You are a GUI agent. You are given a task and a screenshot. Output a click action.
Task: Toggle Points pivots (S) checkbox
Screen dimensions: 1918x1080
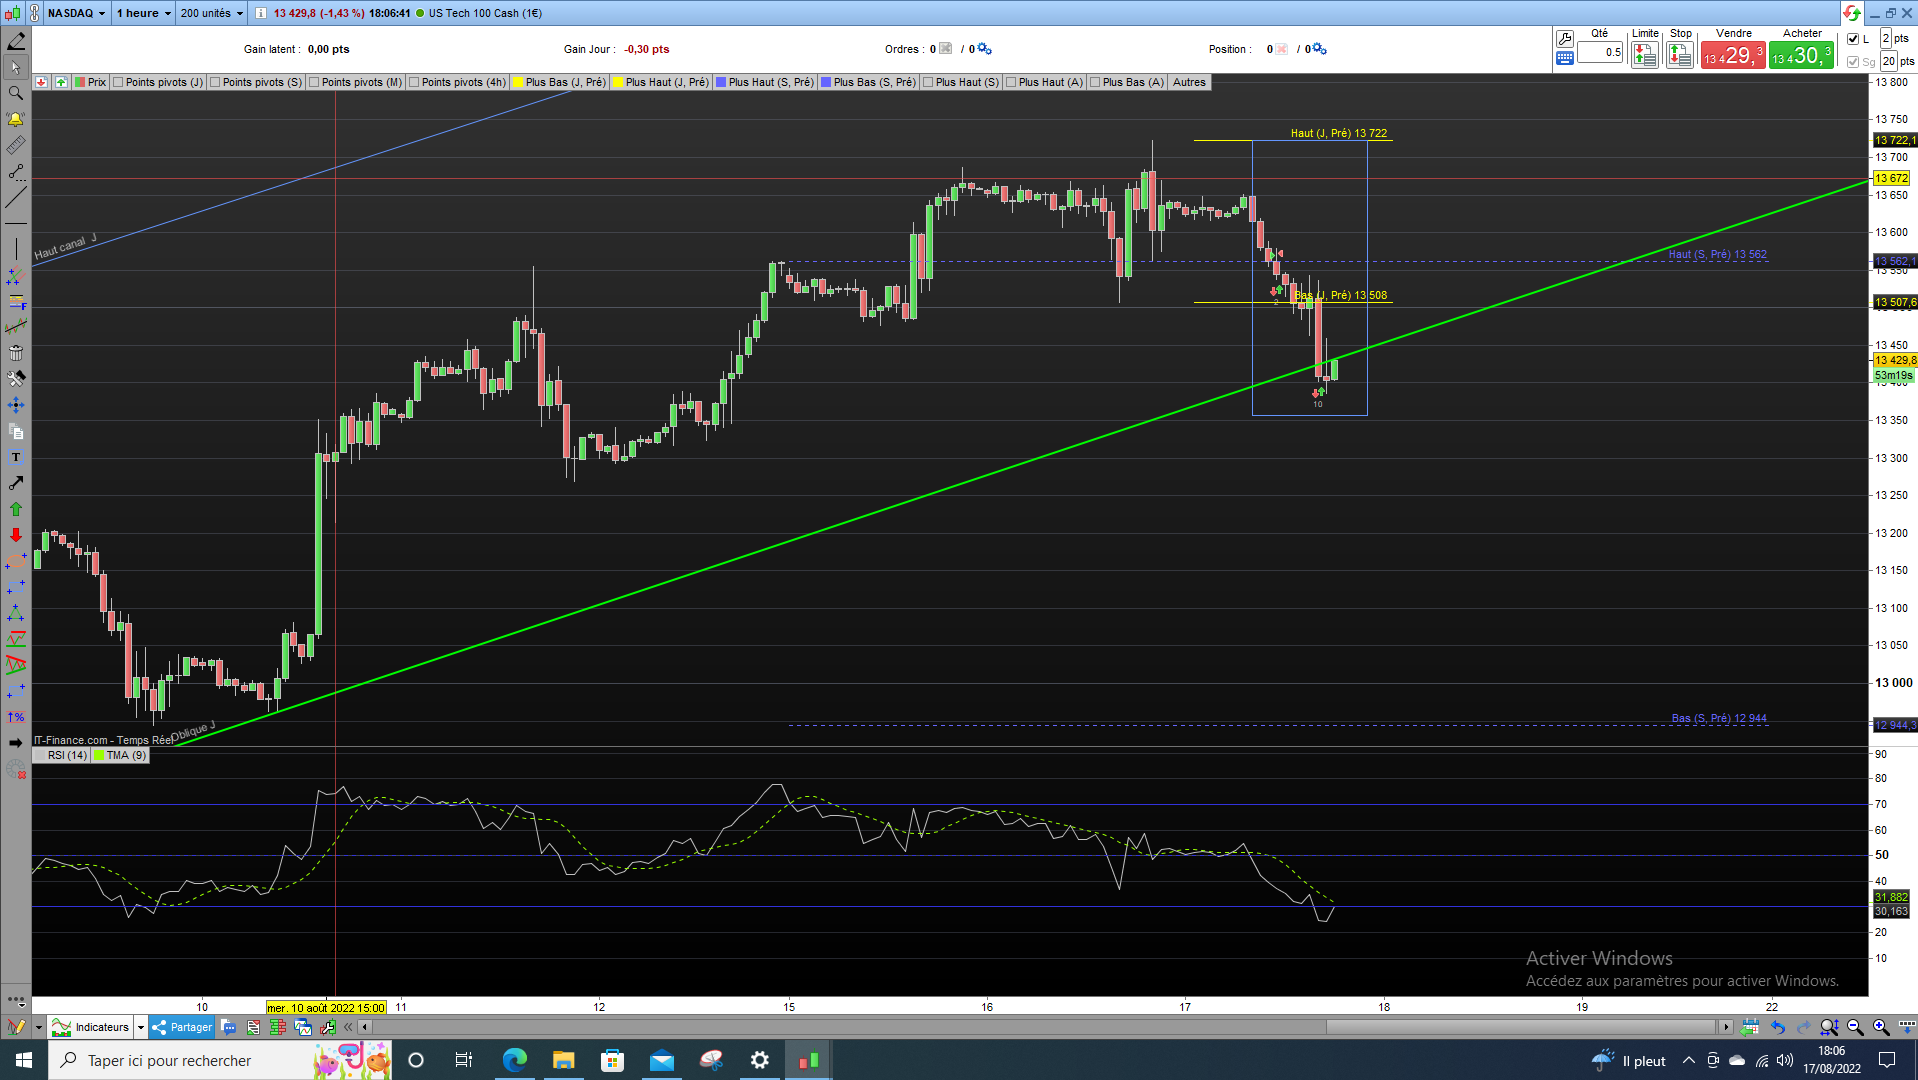click(x=215, y=82)
